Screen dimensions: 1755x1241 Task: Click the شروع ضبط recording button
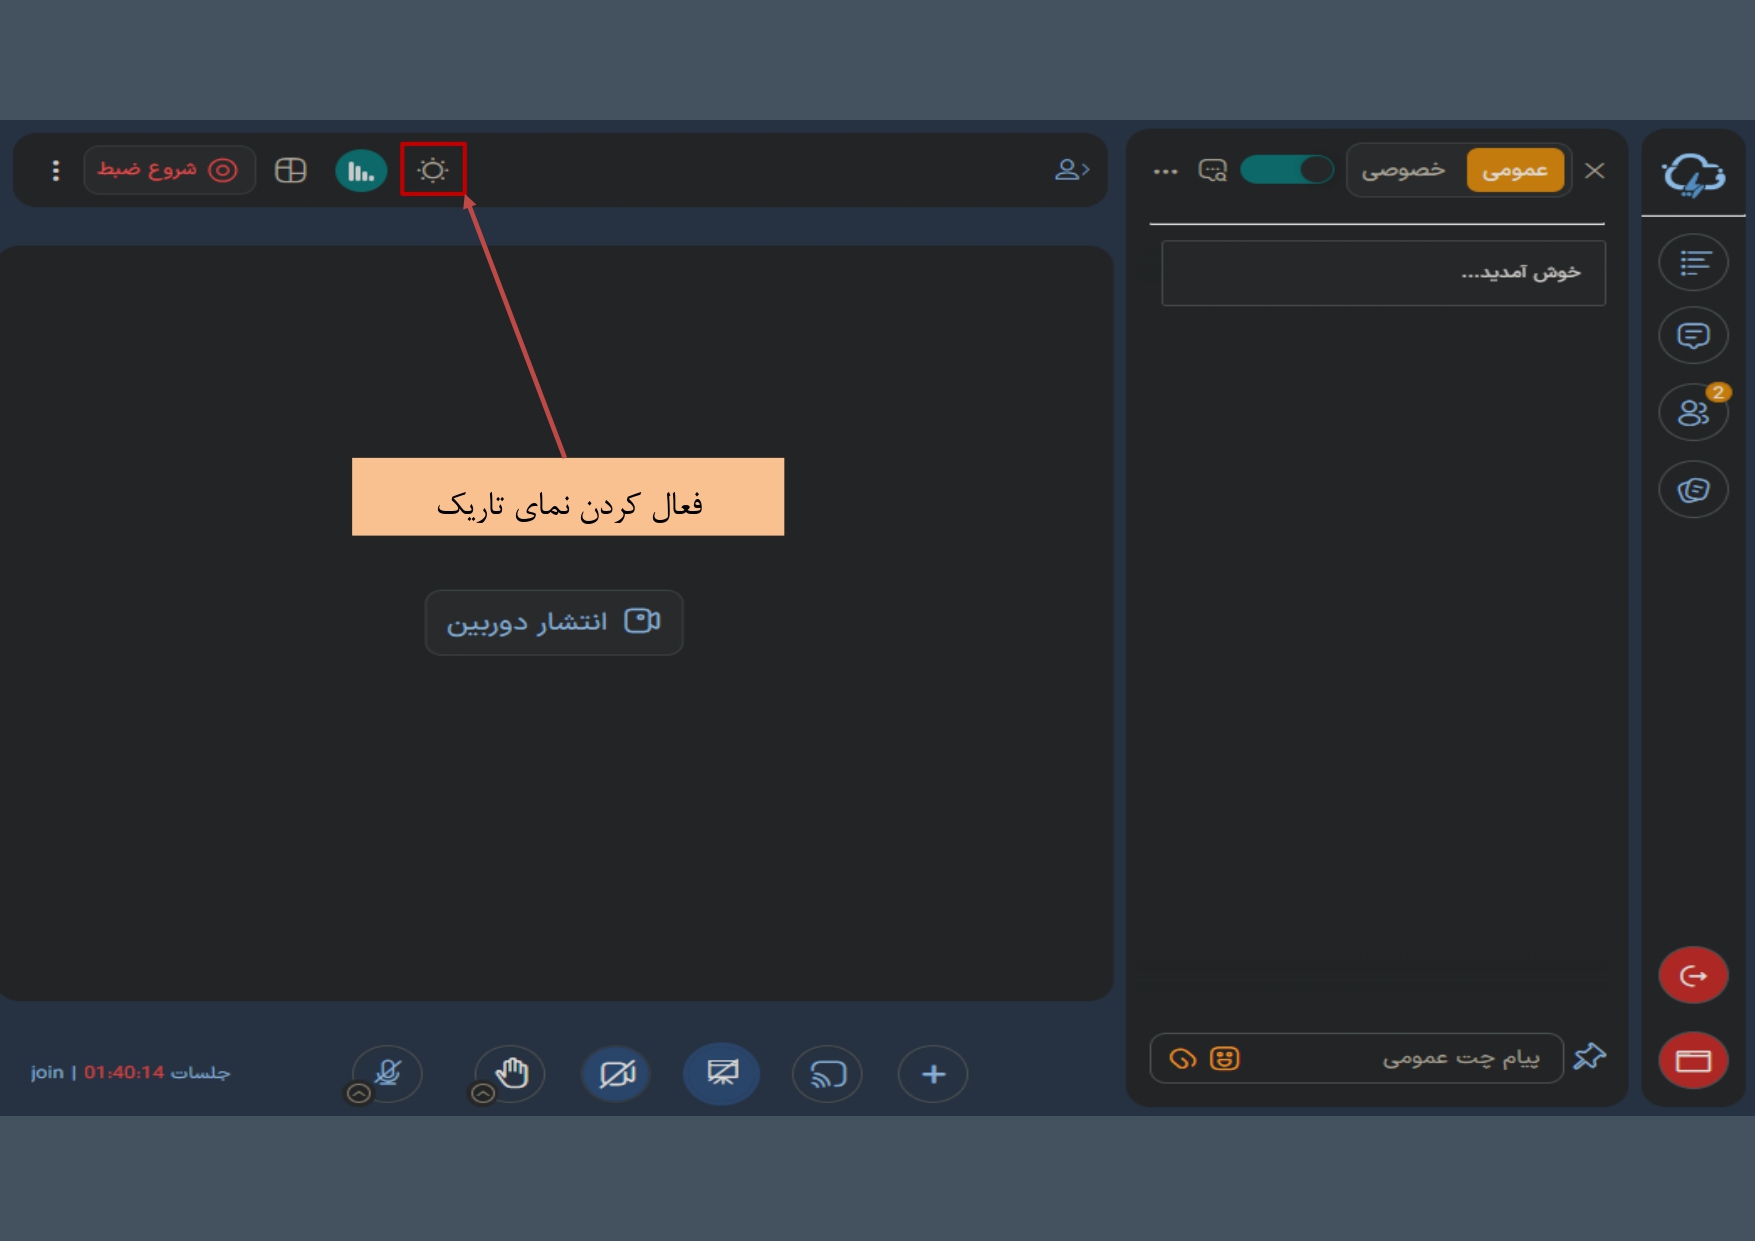click(169, 170)
